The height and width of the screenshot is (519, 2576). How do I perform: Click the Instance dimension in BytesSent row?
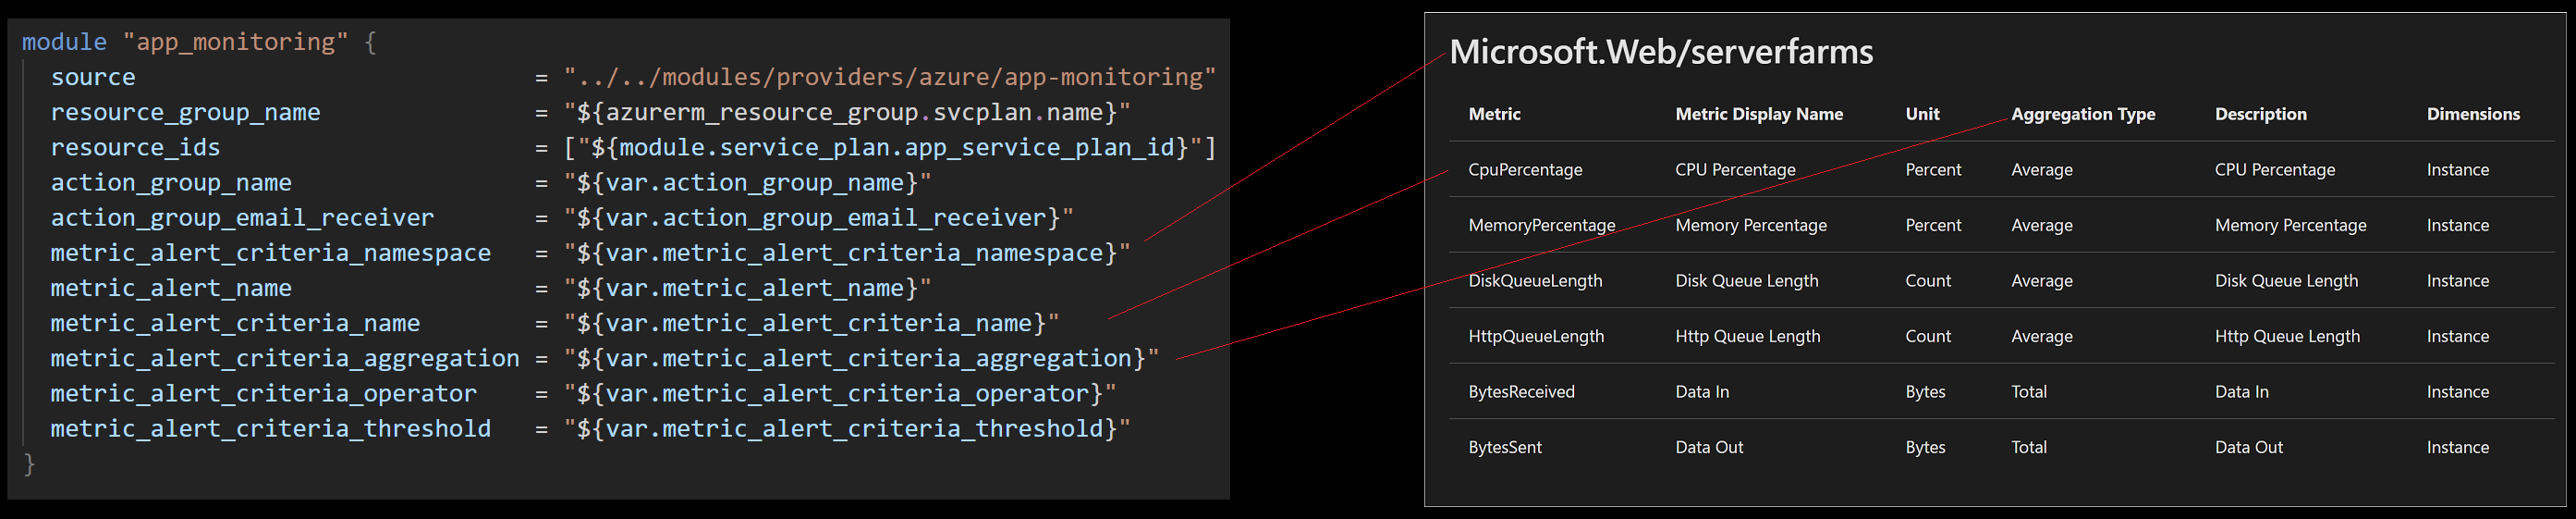2457,448
